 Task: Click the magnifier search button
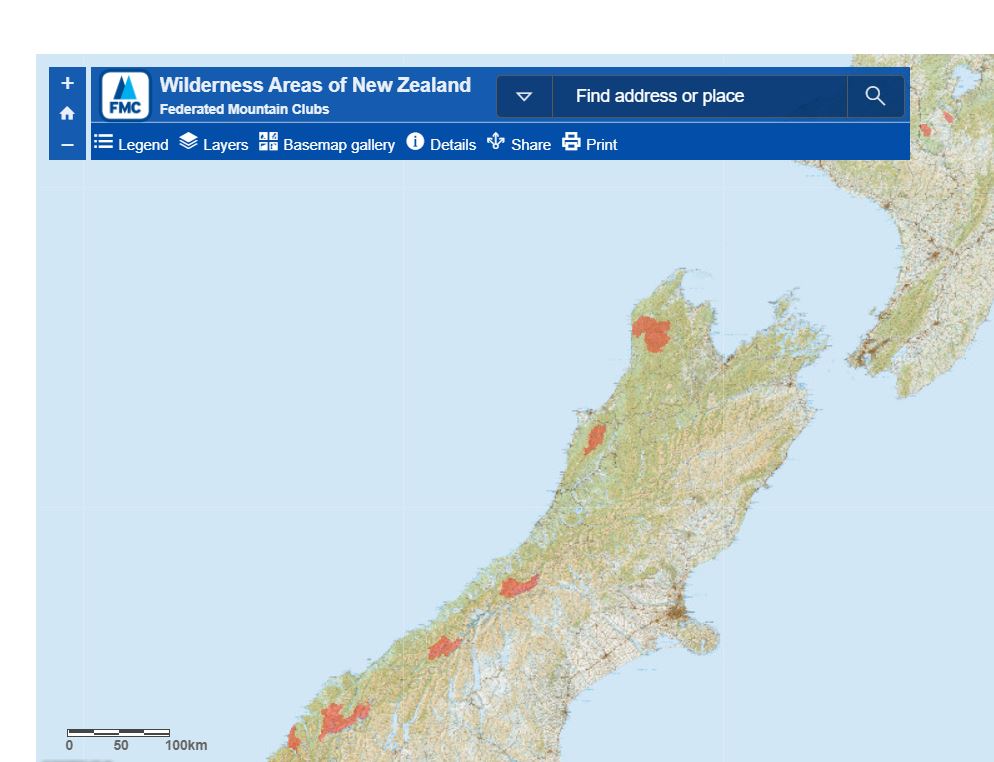[x=875, y=96]
